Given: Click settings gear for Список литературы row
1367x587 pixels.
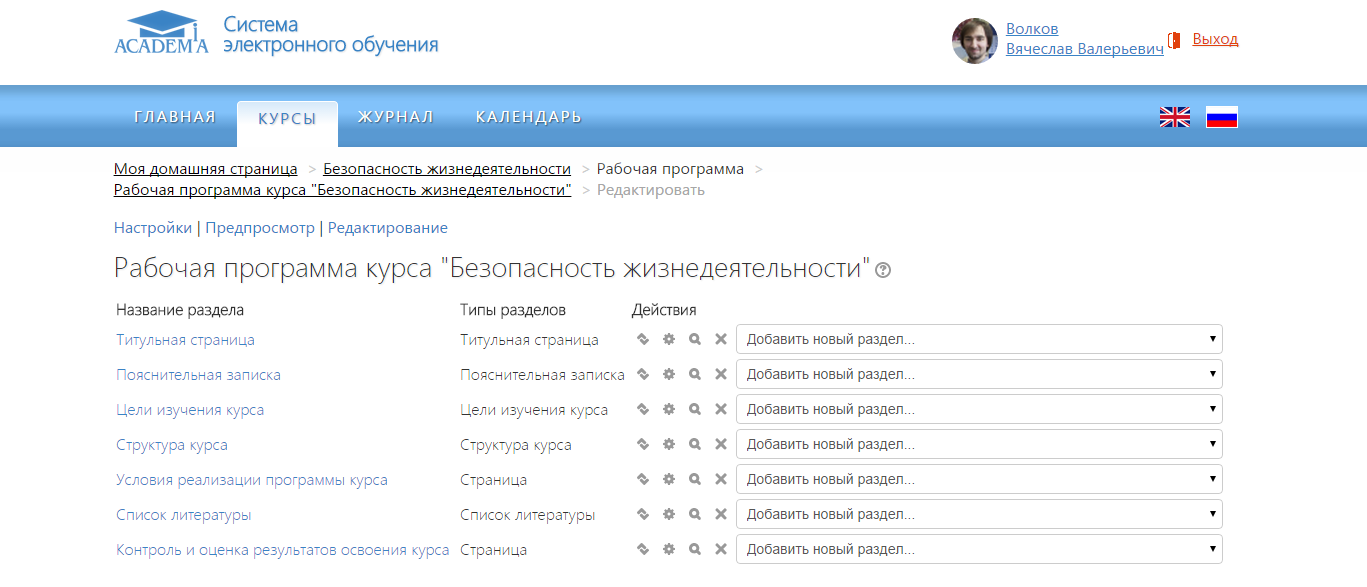Looking at the screenshot, I should [669, 514].
